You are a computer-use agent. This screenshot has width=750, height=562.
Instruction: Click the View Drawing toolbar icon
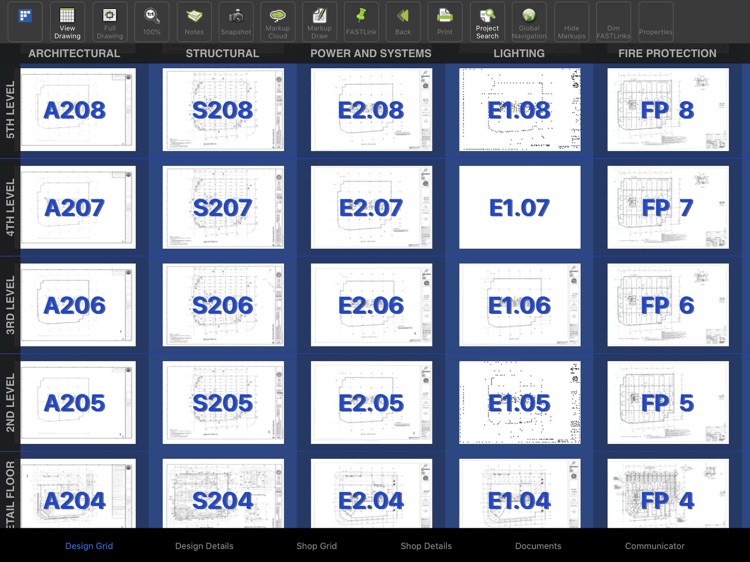coord(67,21)
